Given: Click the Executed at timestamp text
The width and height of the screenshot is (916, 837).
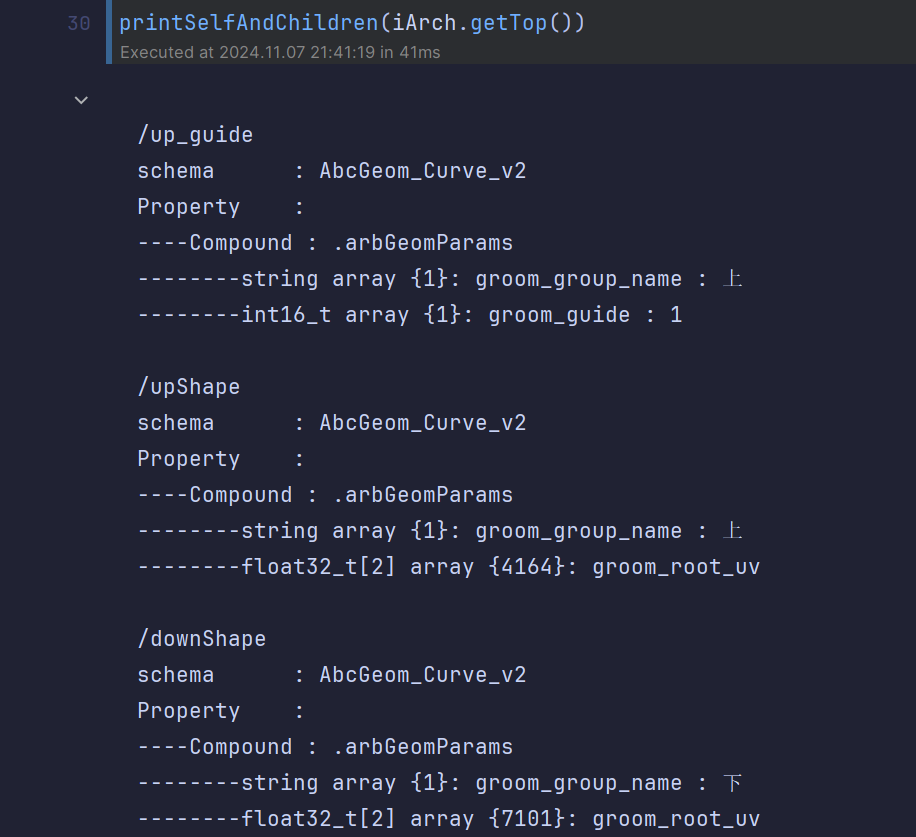Looking at the screenshot, I should point(280,52).
